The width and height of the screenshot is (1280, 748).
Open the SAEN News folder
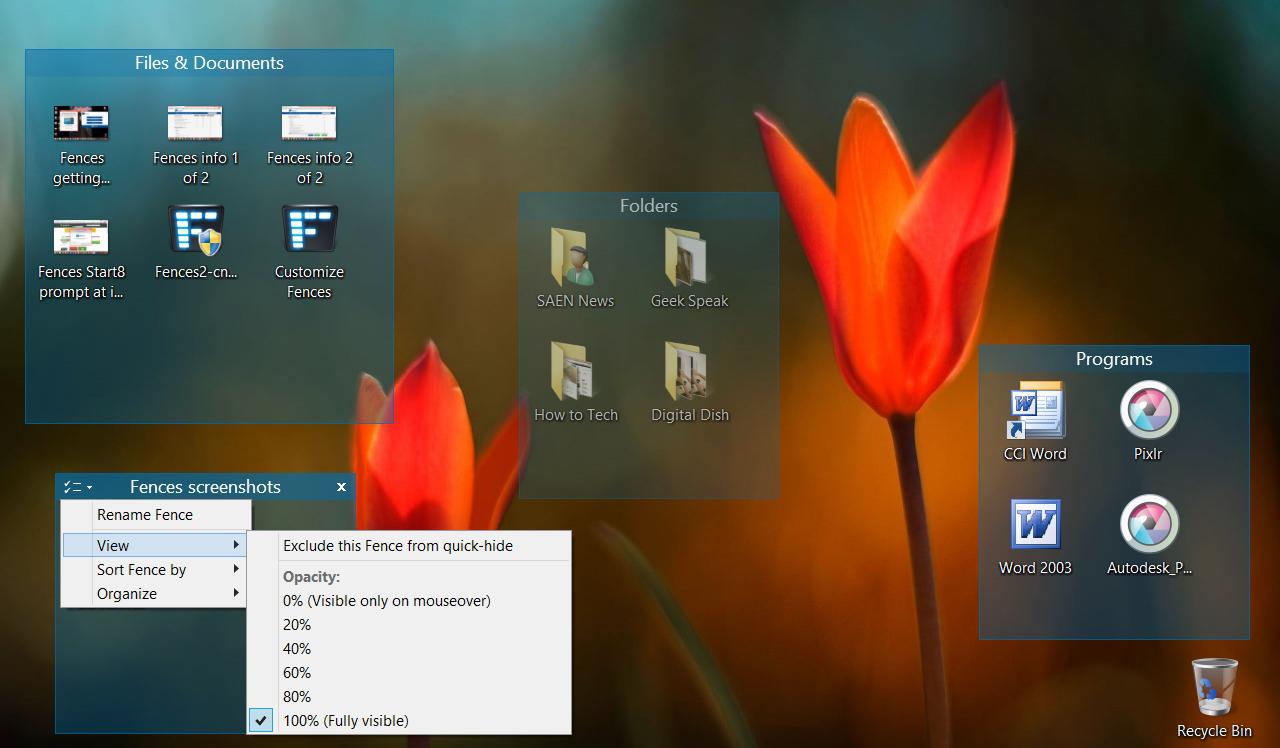click(x=575, y=255)
